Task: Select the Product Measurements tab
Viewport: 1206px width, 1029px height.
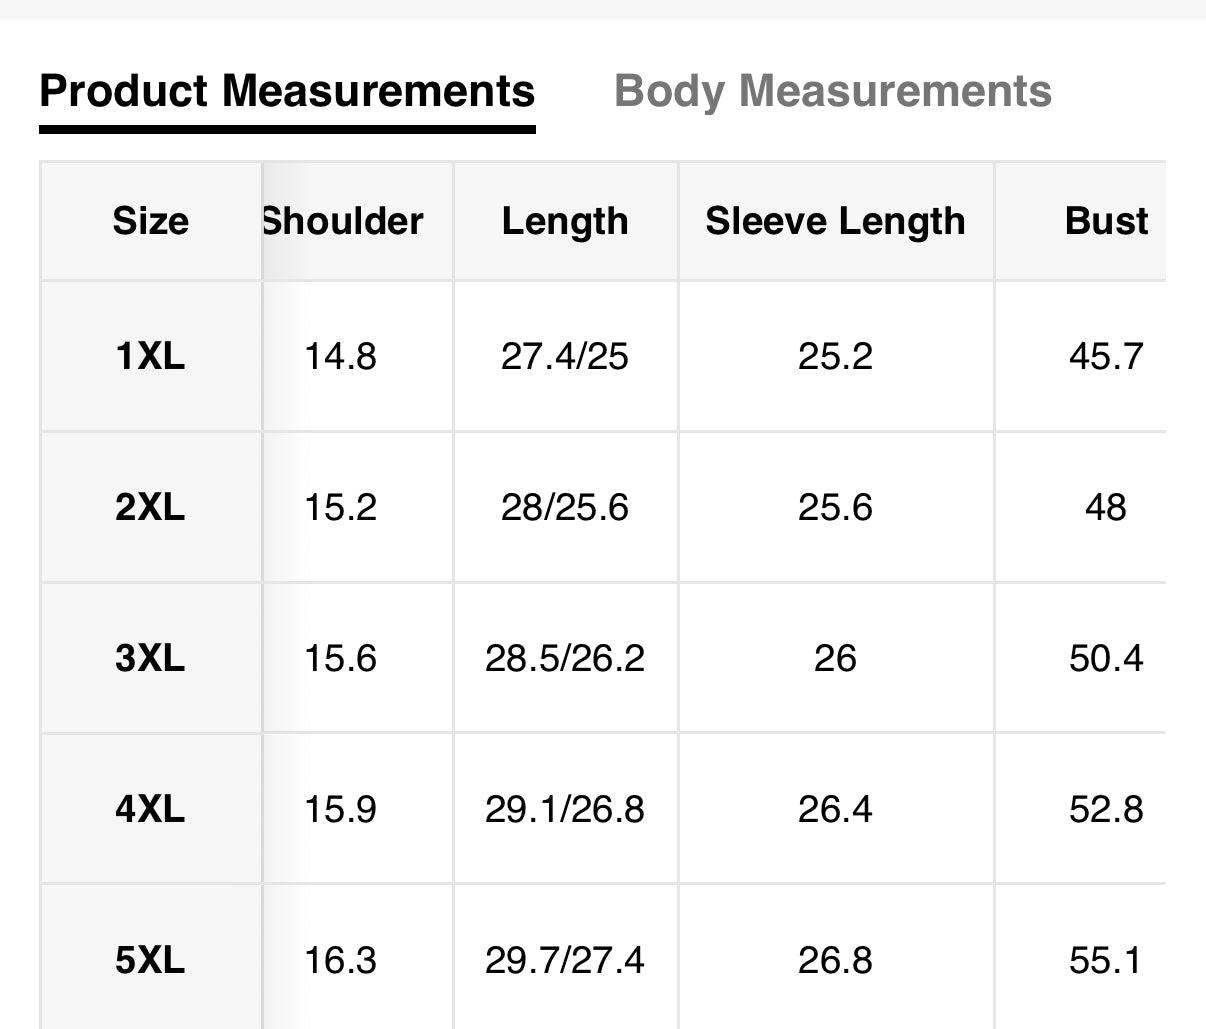Action: (x=287, y=91)
